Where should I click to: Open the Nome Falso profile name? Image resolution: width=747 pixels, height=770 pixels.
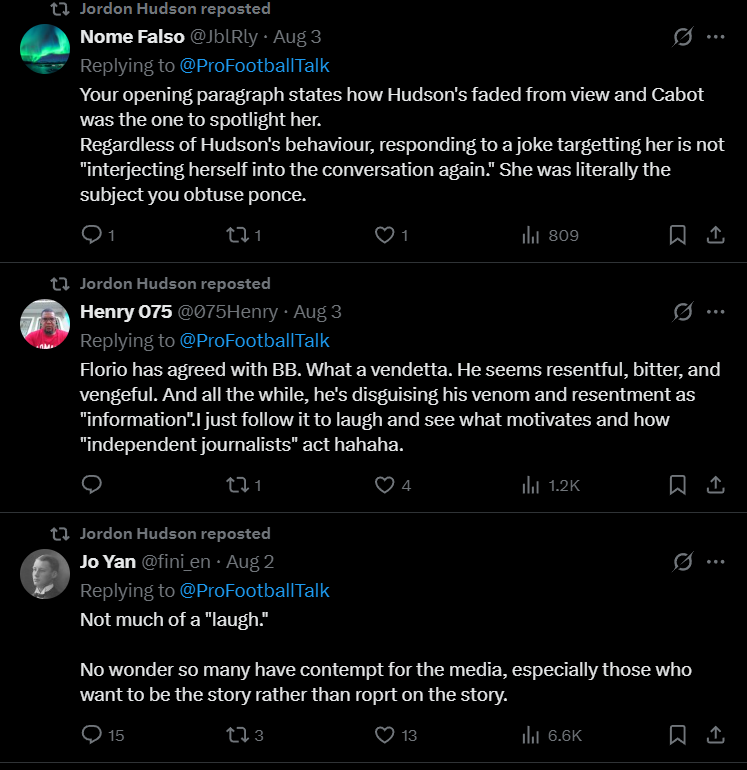click(132, 37)
